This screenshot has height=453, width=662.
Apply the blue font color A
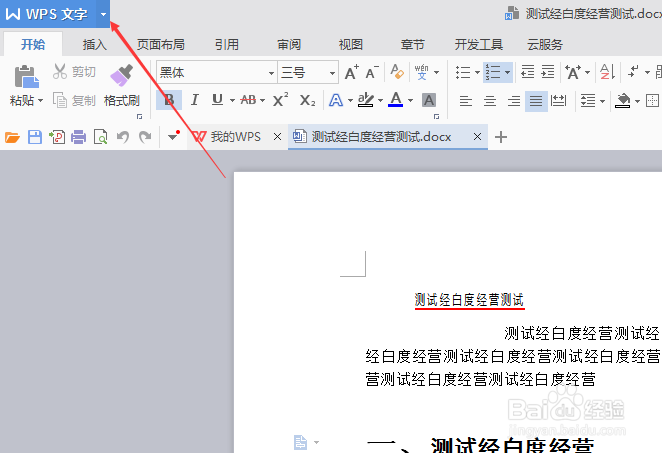pyautogui.click(x=396, y=100)
